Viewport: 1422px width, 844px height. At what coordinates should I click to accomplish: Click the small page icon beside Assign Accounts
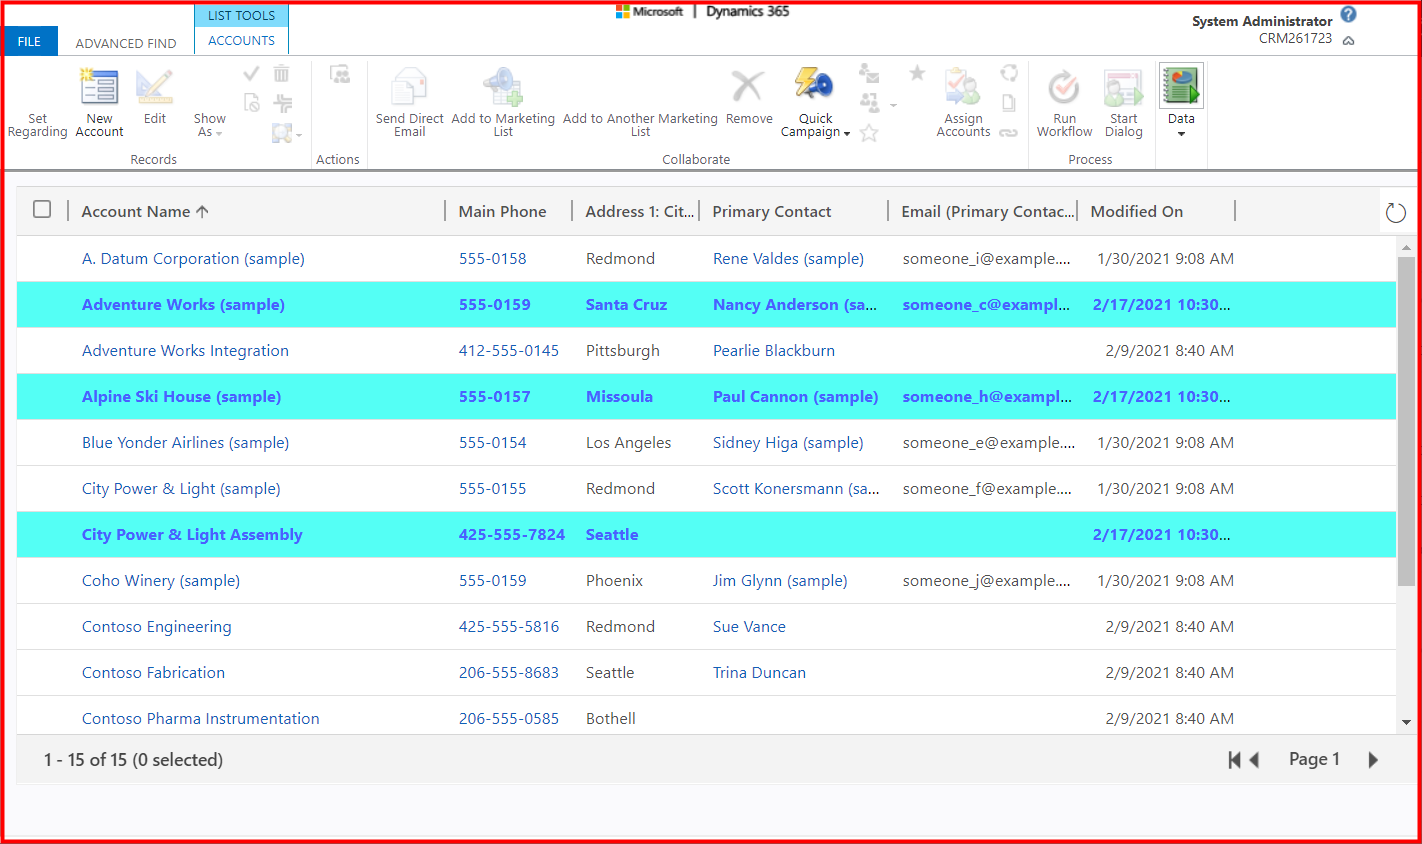(x=1009, y=103)
